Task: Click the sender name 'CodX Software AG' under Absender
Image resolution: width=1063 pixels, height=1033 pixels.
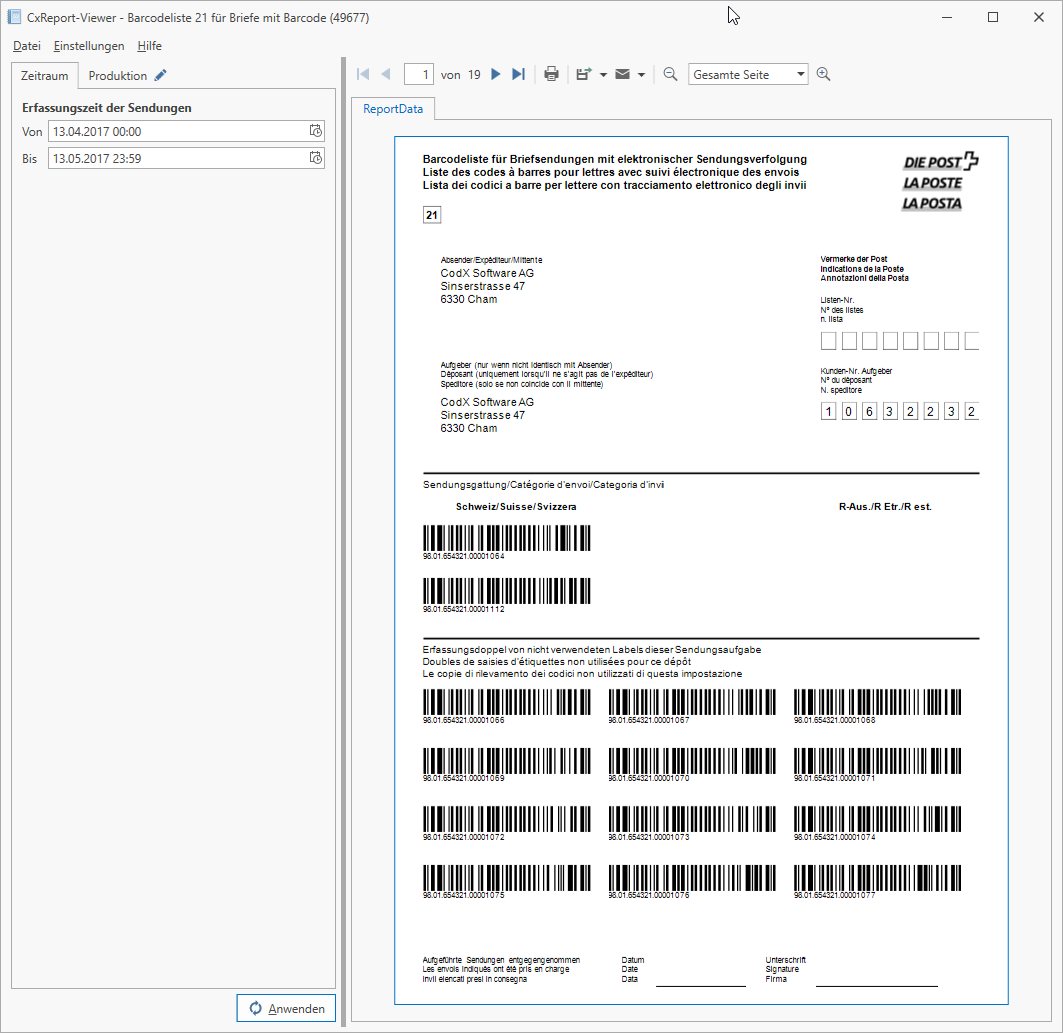Action: pos(487,273)
